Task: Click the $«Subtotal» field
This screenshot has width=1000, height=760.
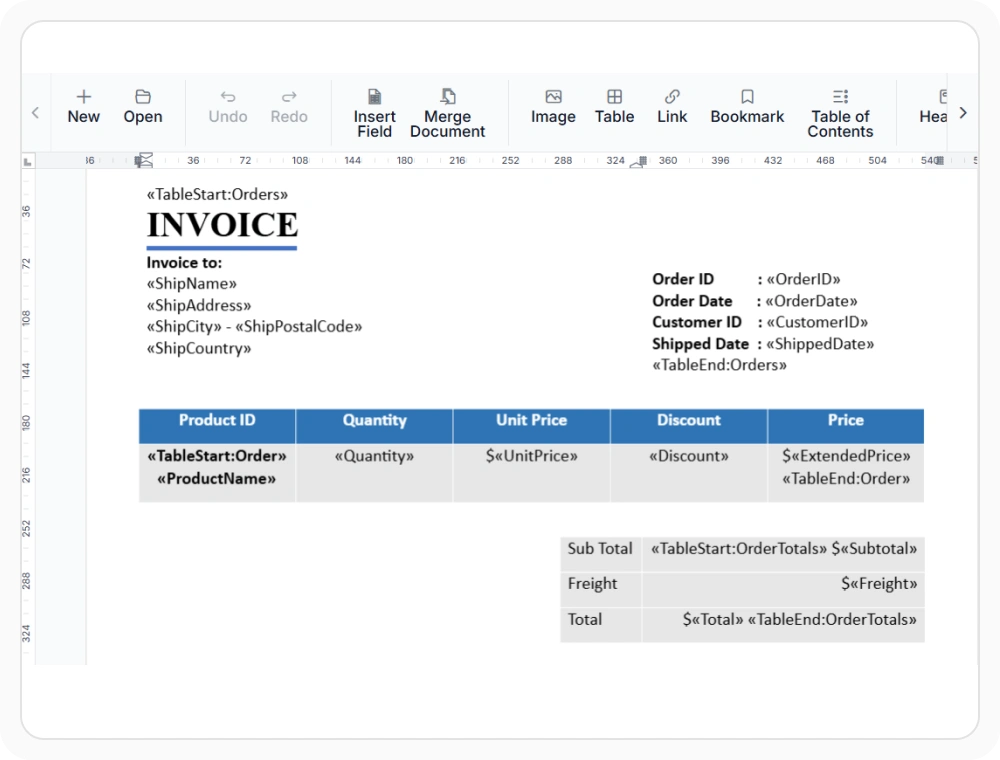Action: (x=874, y=549)
